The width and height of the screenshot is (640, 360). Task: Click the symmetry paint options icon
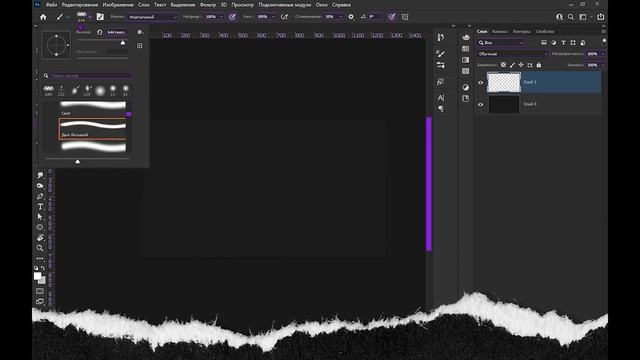click(x=405, y=17)
